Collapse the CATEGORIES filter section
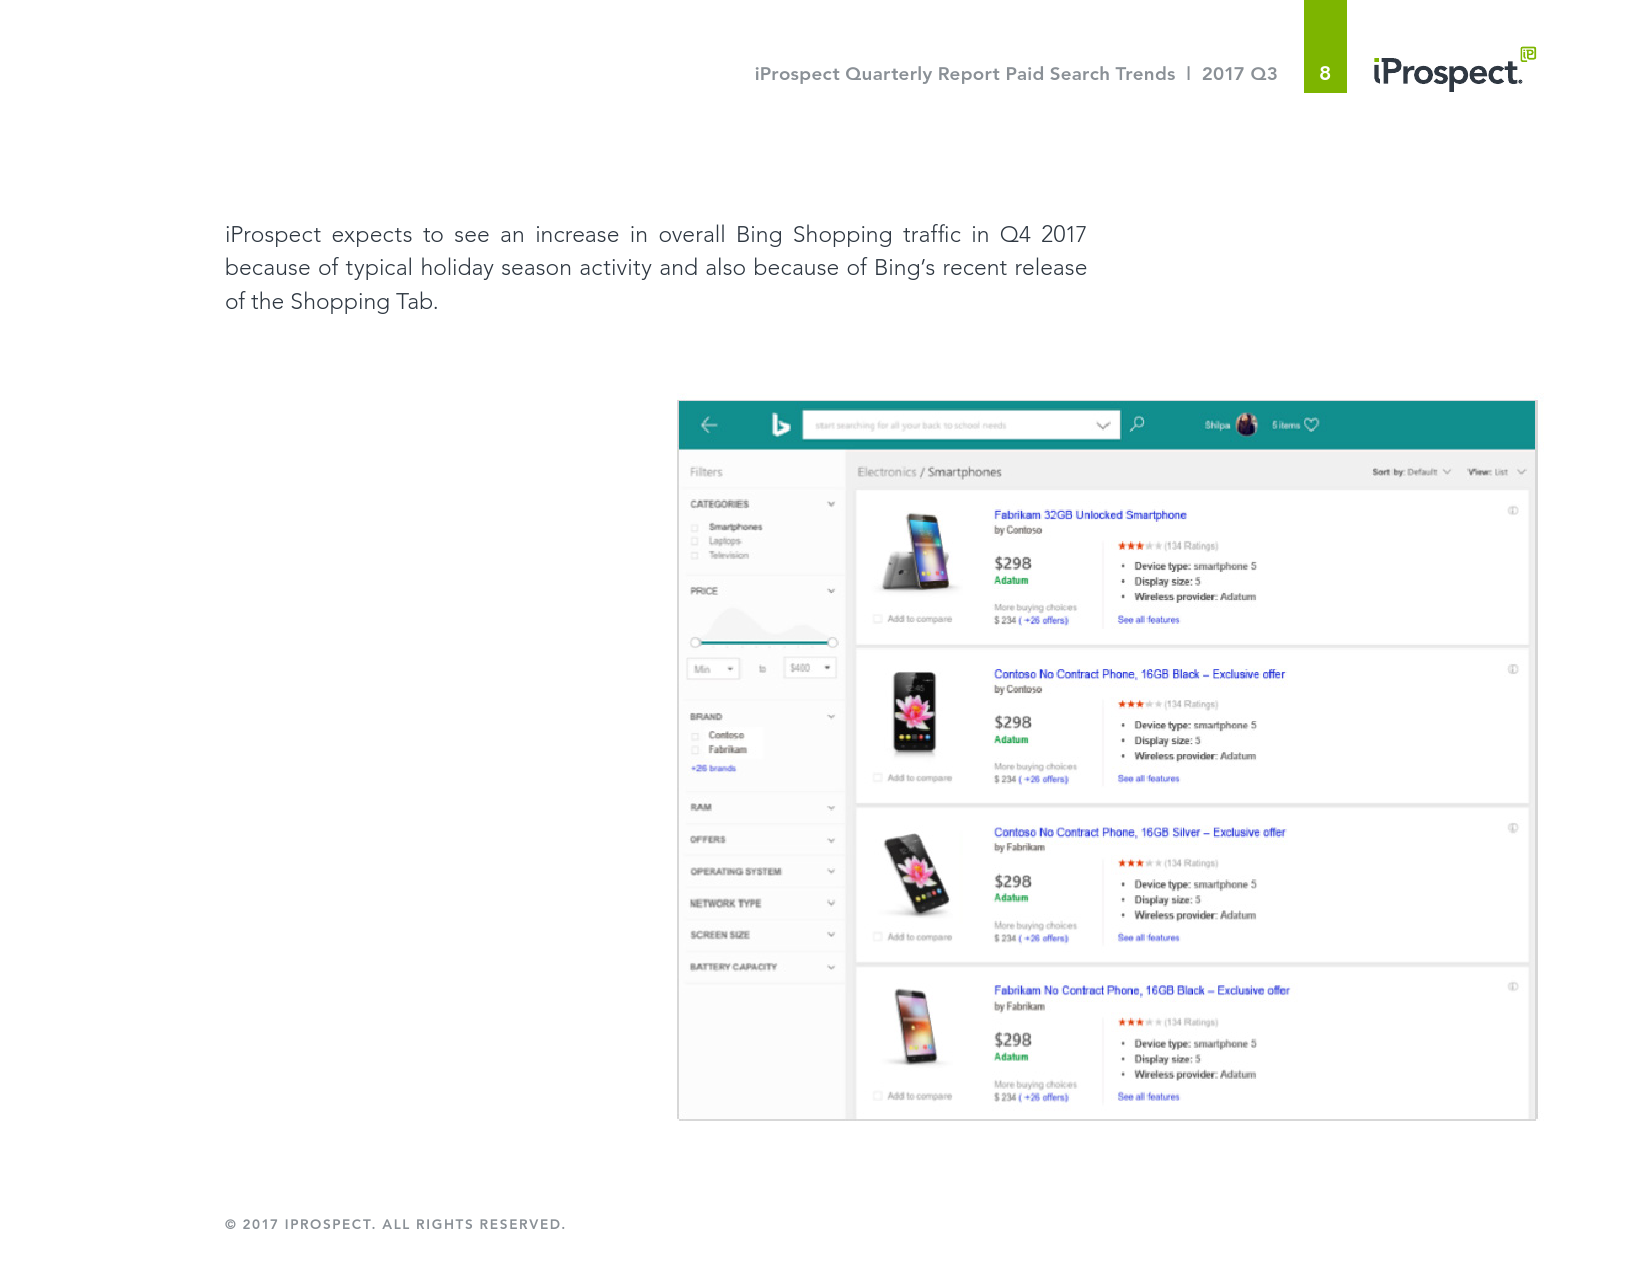 (x=831, y=504)
